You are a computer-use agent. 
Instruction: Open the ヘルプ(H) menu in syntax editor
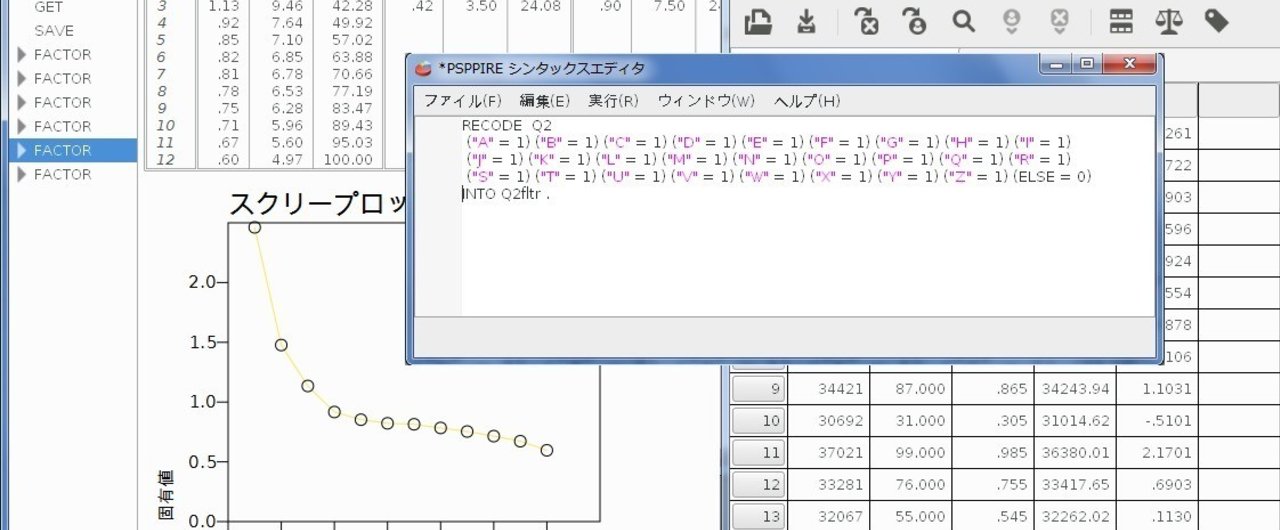tap(807, 101)
